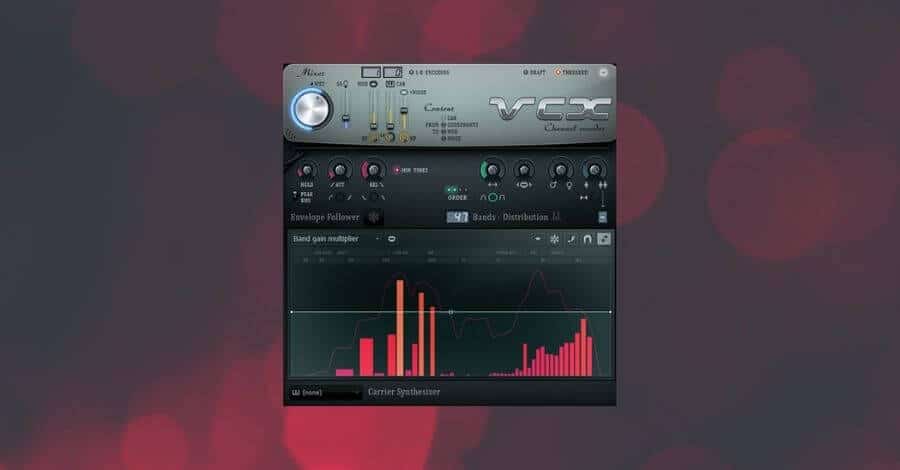
Task: Click the first icon of the envelope editor tool row
Action: pyautogui.click(x=537, y=239)
